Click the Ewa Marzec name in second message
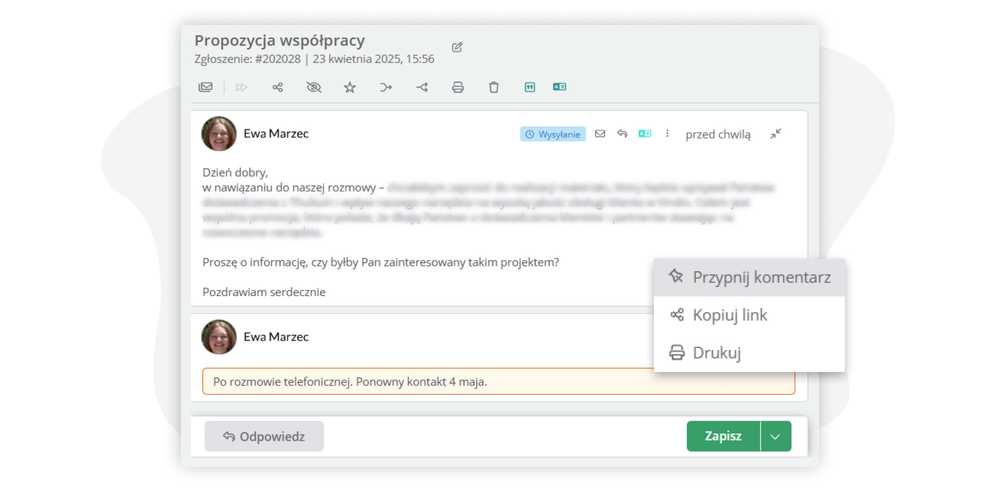 click(276, 336)
